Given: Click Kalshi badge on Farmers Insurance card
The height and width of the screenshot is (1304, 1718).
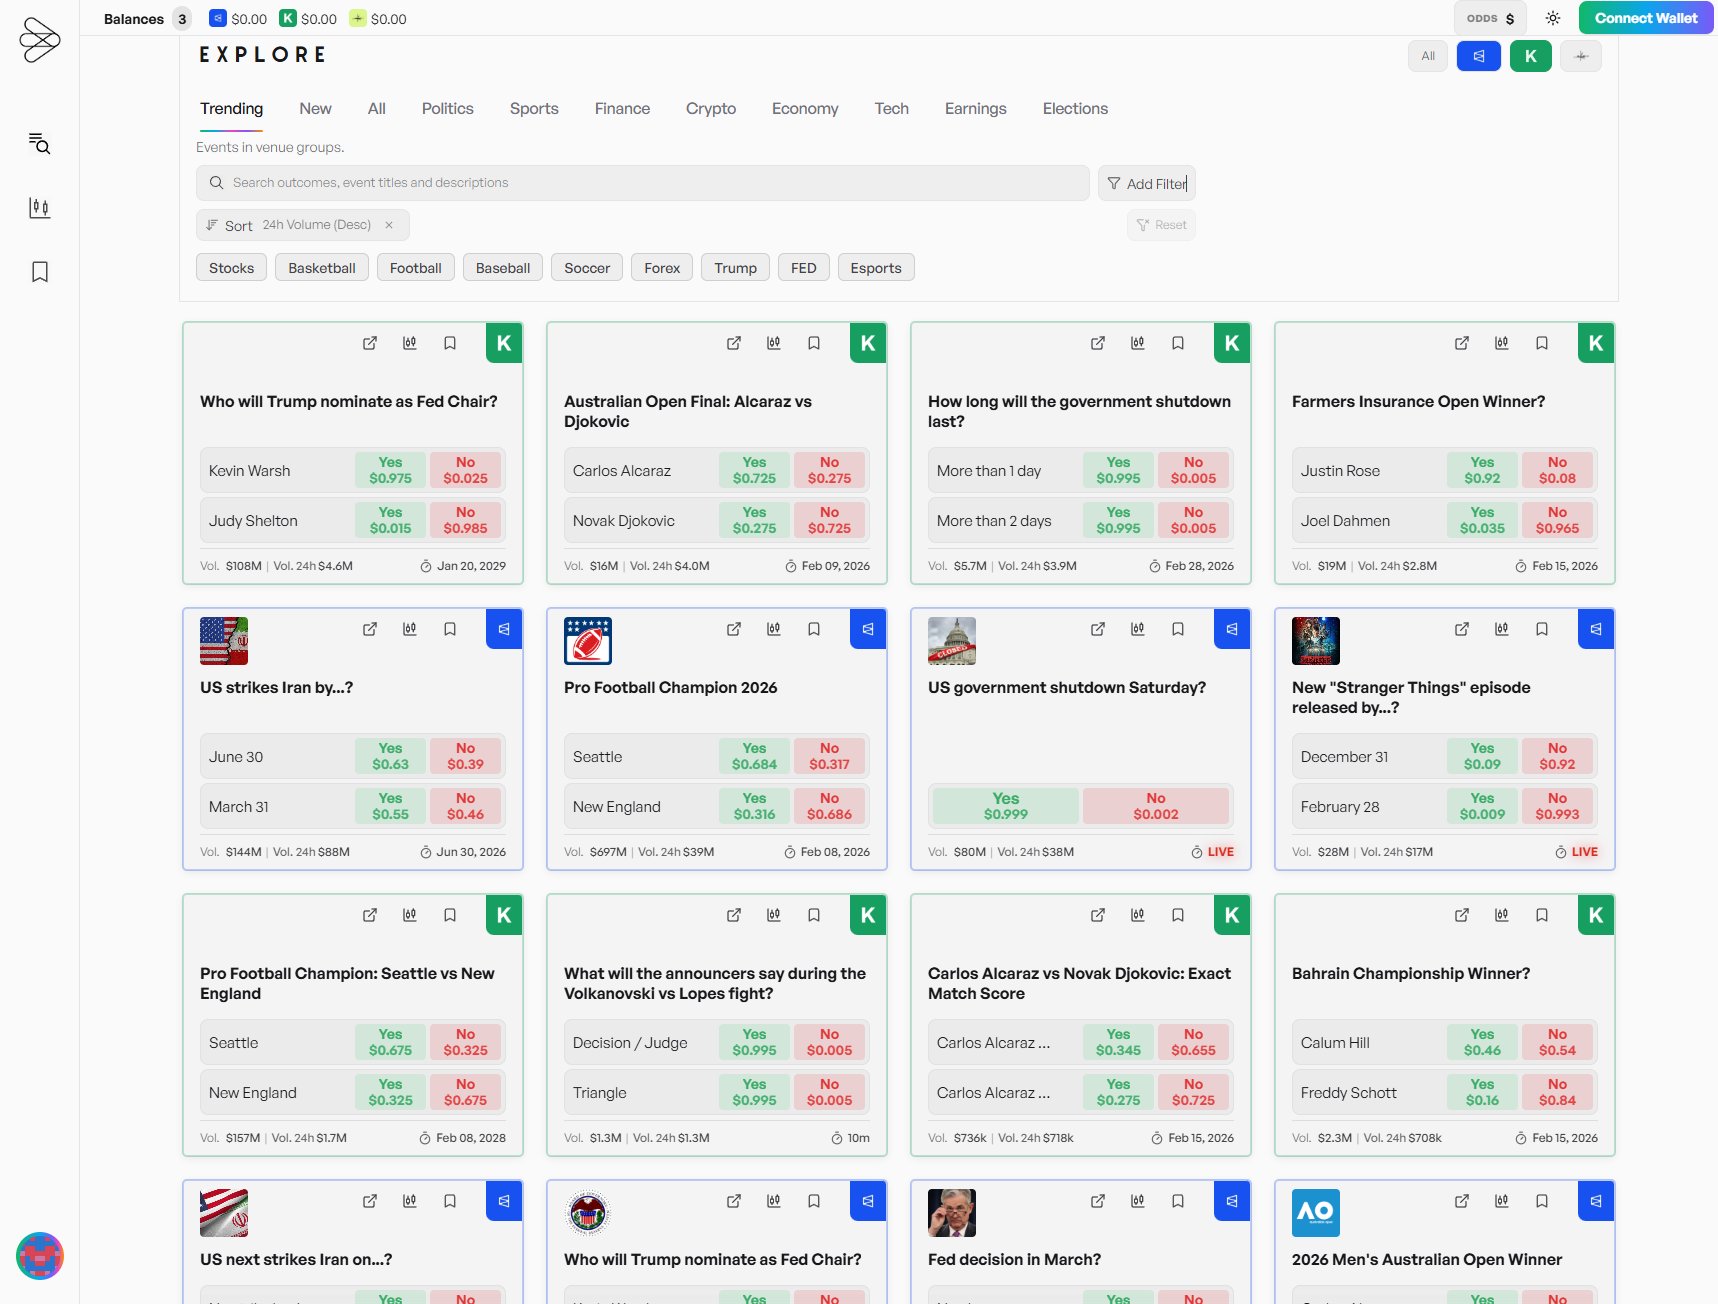Looking at the screenshot, I should click(1596, 343).
